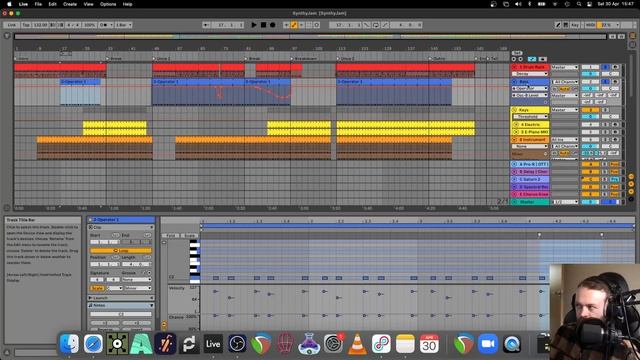Toggle Solo on 1 Drum Rack track
Screen dimensions: 640x360
[x=606, y=67]
